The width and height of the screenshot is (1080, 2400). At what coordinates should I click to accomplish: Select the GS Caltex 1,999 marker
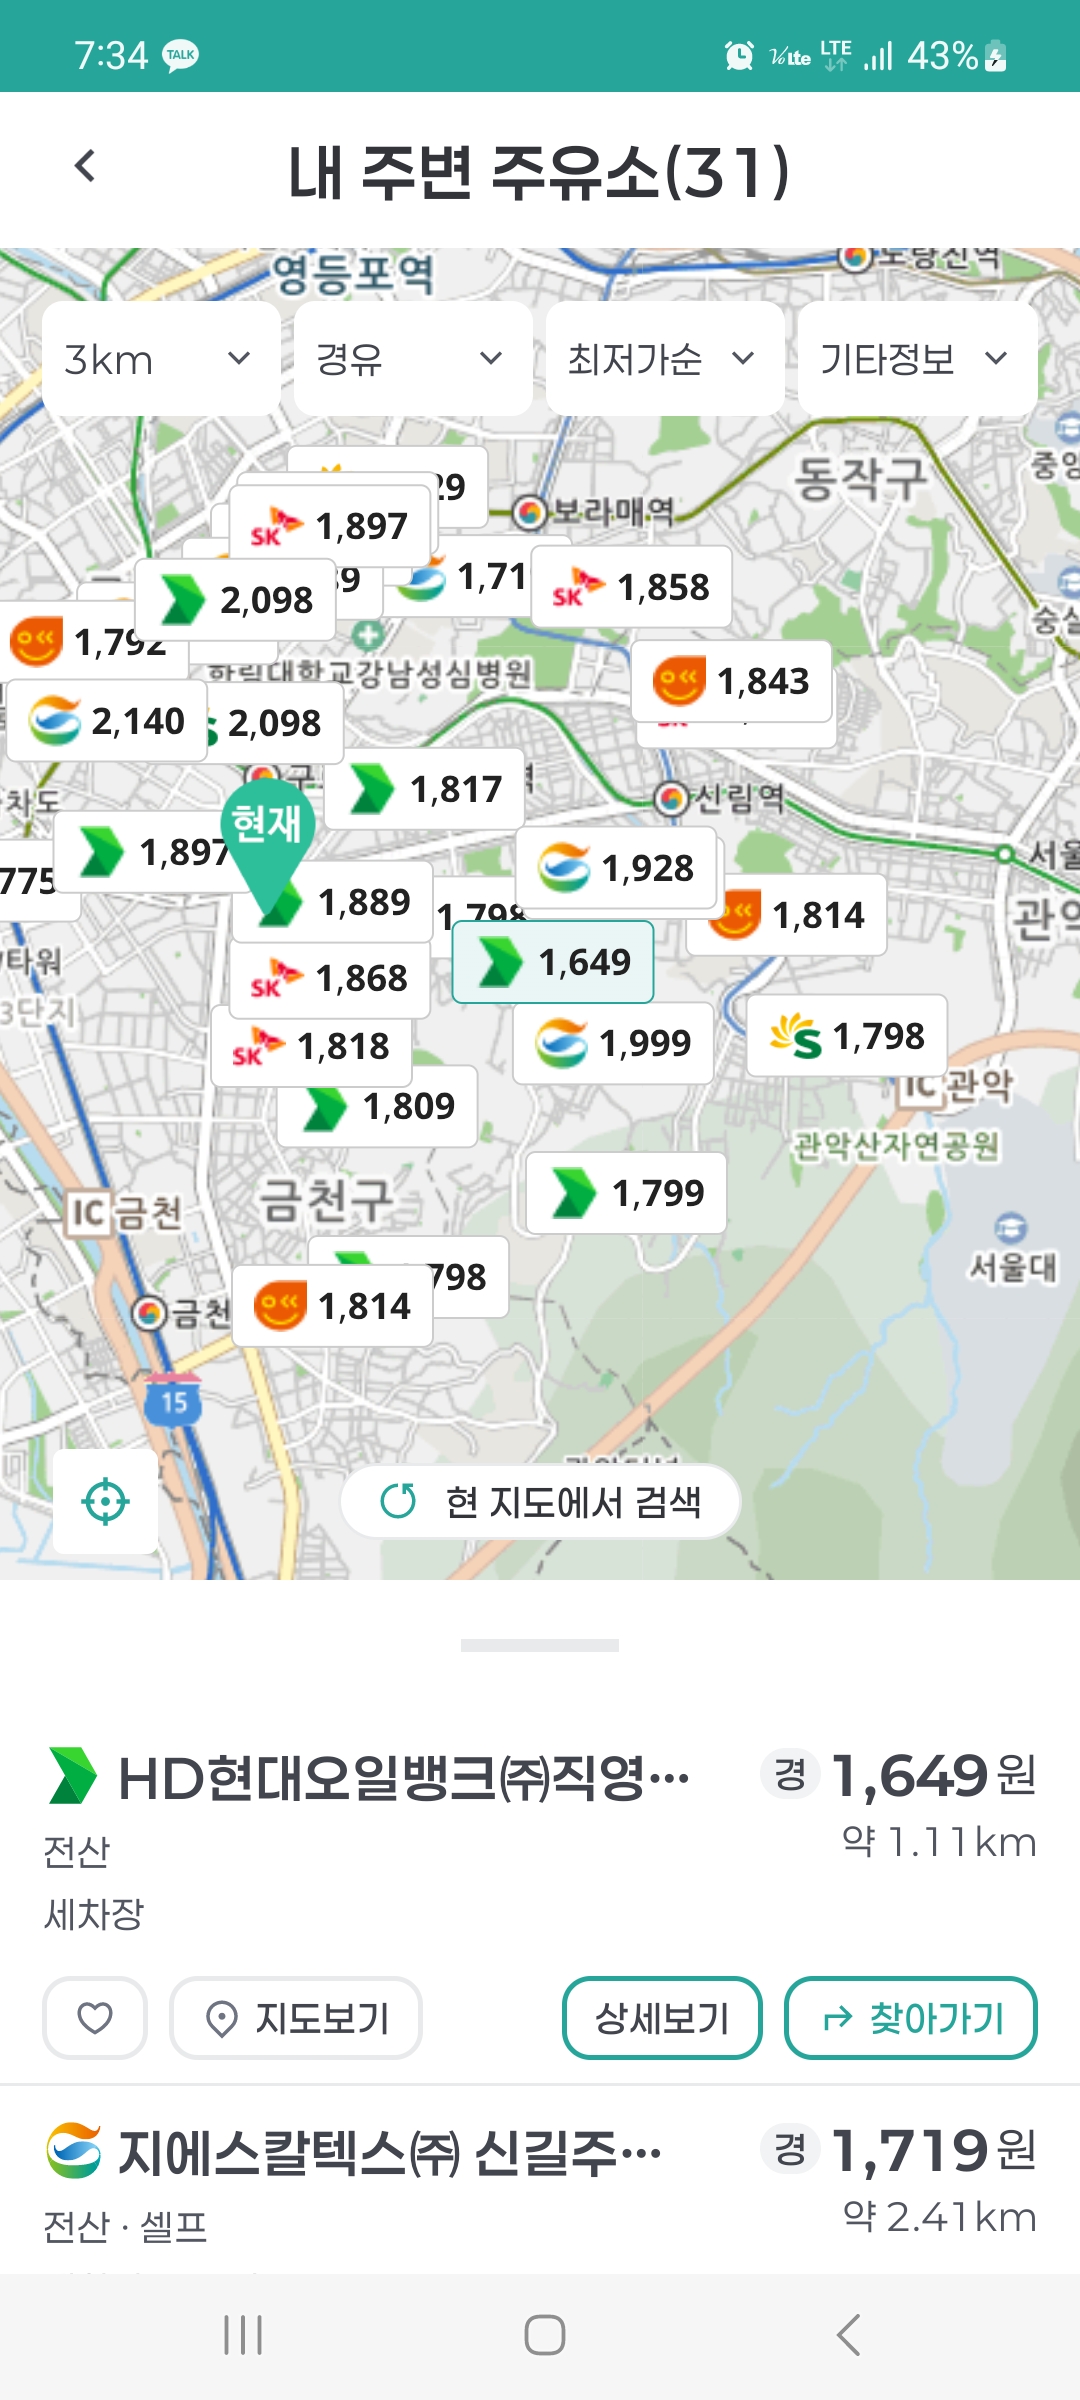click(613, 1043)
